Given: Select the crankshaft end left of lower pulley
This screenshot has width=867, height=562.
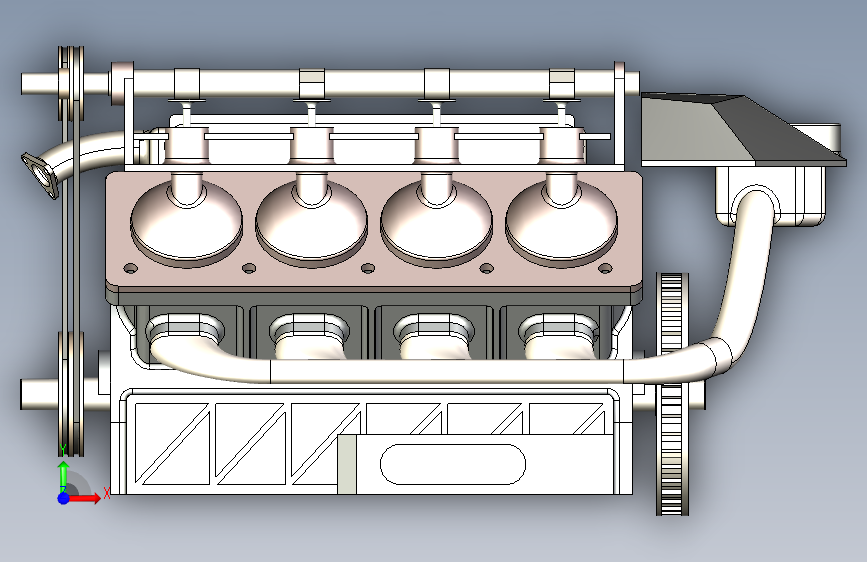Looking at the screenshot, I should pyautogui.click(x=39, y=394).
